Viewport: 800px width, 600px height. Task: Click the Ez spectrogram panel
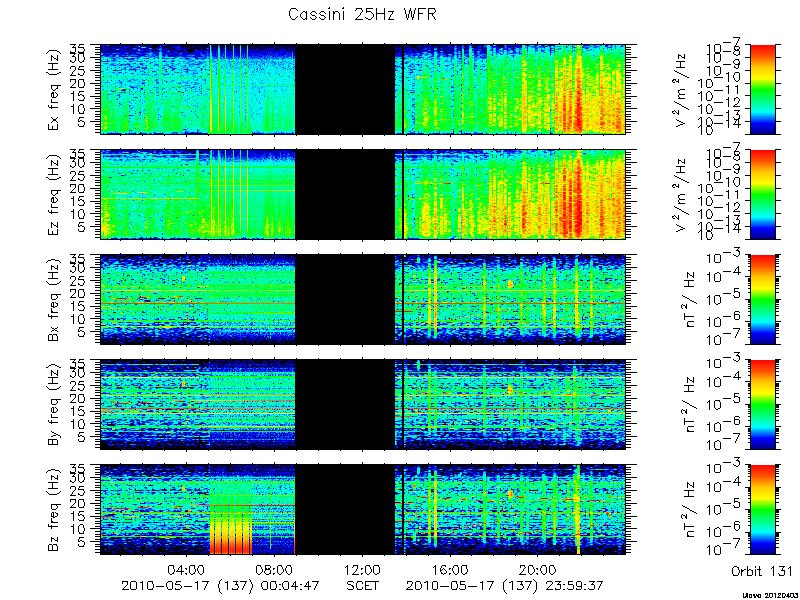(363, 194)
